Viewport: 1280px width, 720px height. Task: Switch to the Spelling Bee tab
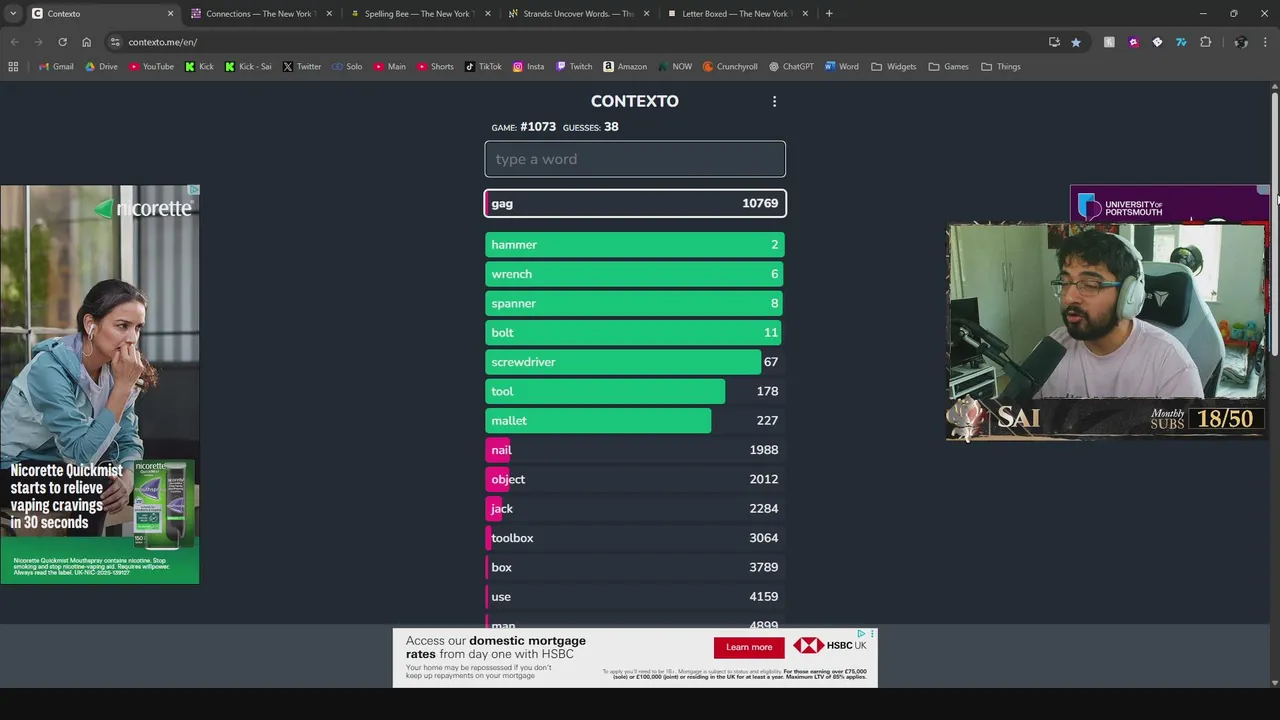click(418, 13)
